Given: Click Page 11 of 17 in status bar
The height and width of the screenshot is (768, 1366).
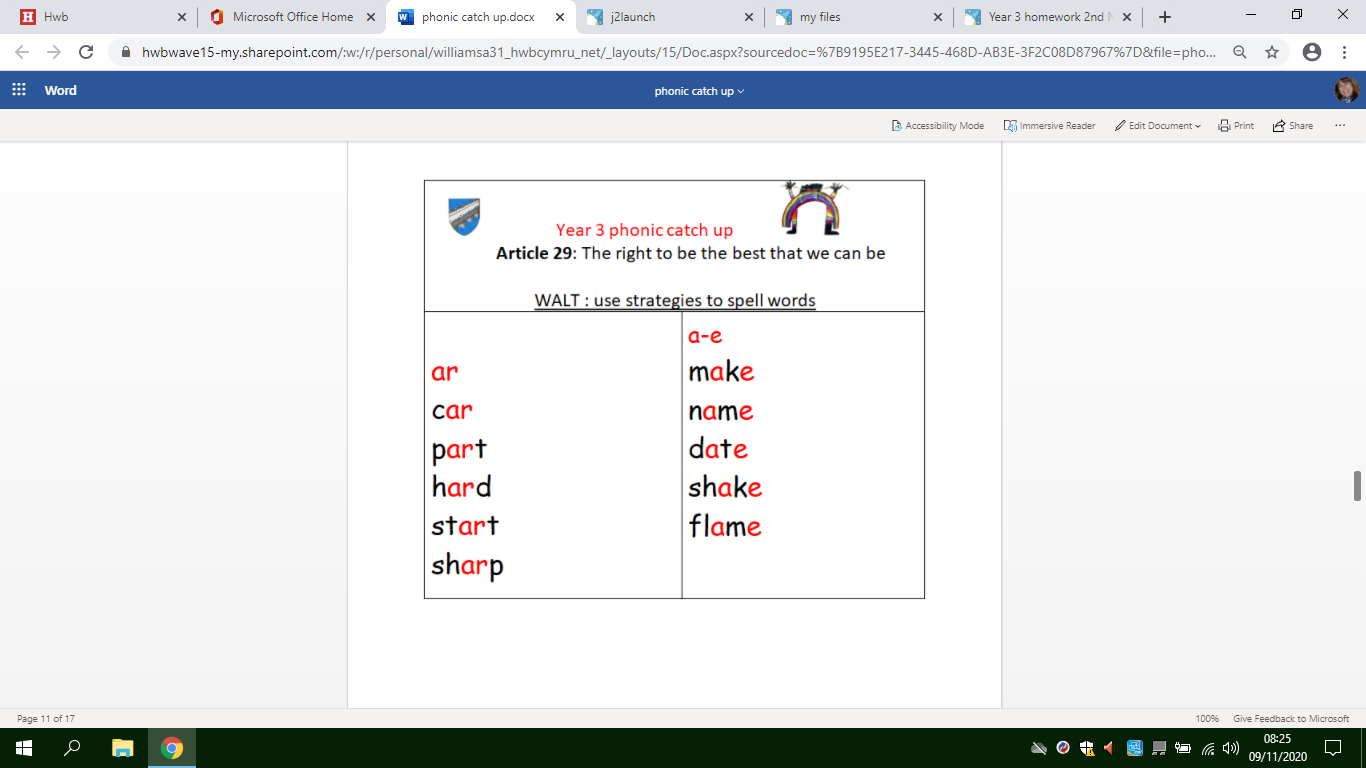Looking at the screenshot, I should [x=46, y=719].
